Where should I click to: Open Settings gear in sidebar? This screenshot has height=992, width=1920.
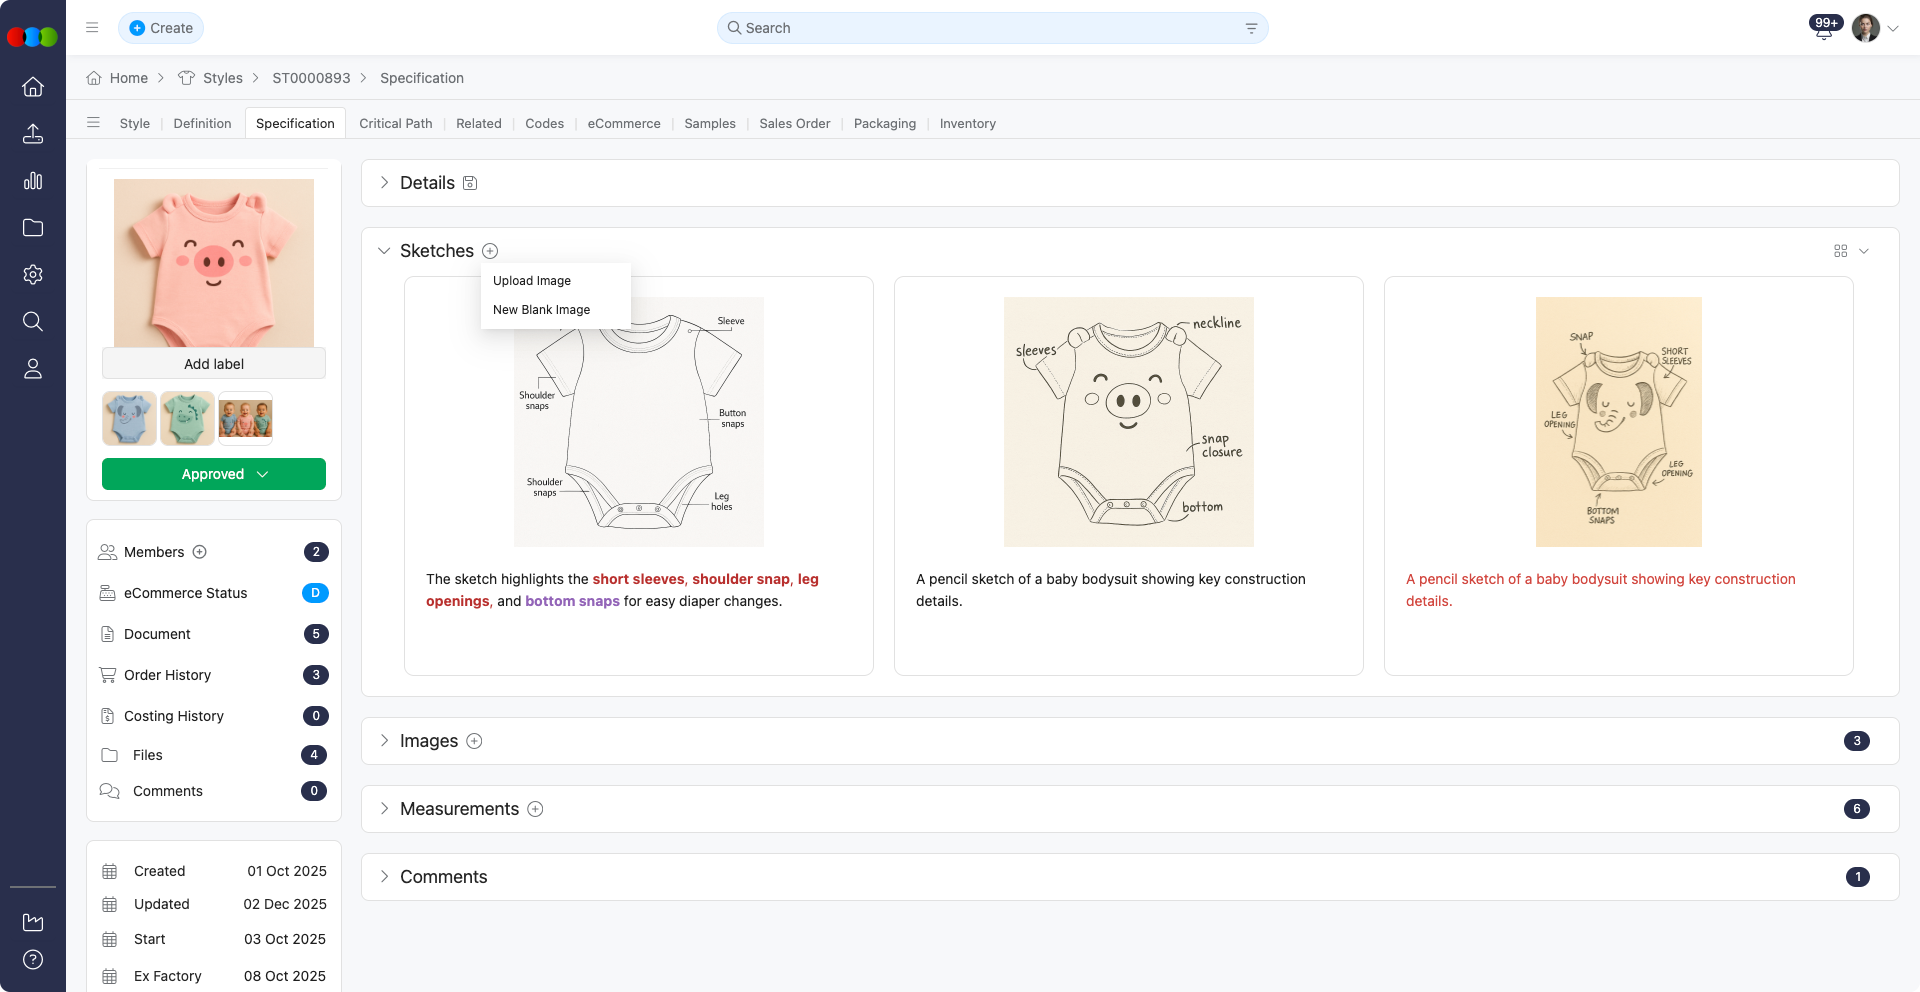33,274
